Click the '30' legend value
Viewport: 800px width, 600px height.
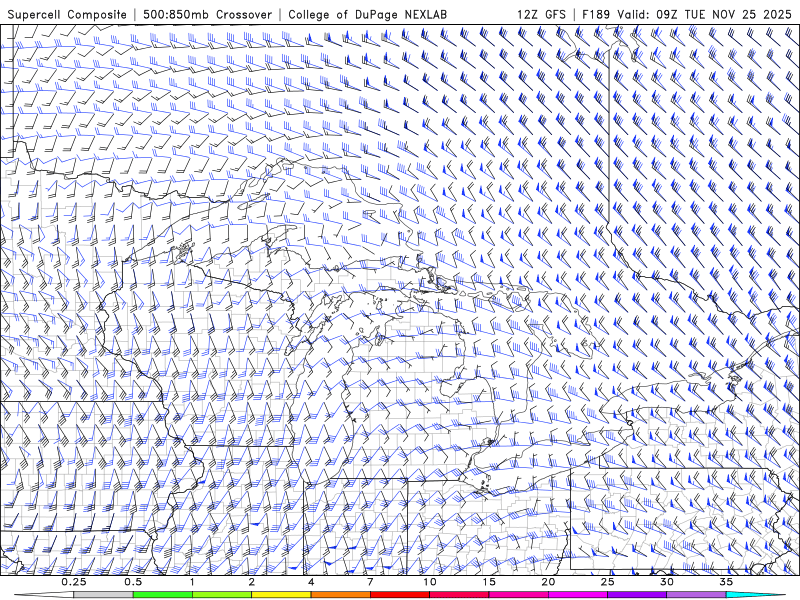coord(666,582)
